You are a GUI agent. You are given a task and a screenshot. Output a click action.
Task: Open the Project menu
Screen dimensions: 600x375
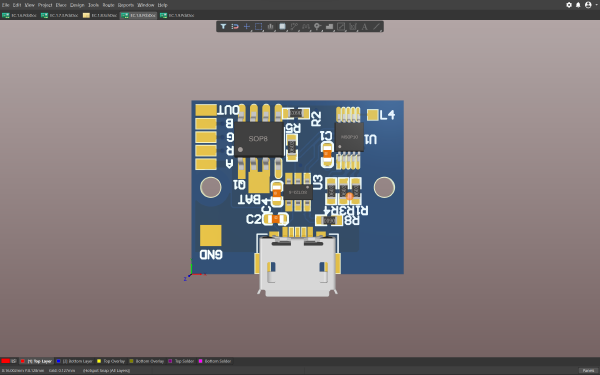(x=45, y=5)
